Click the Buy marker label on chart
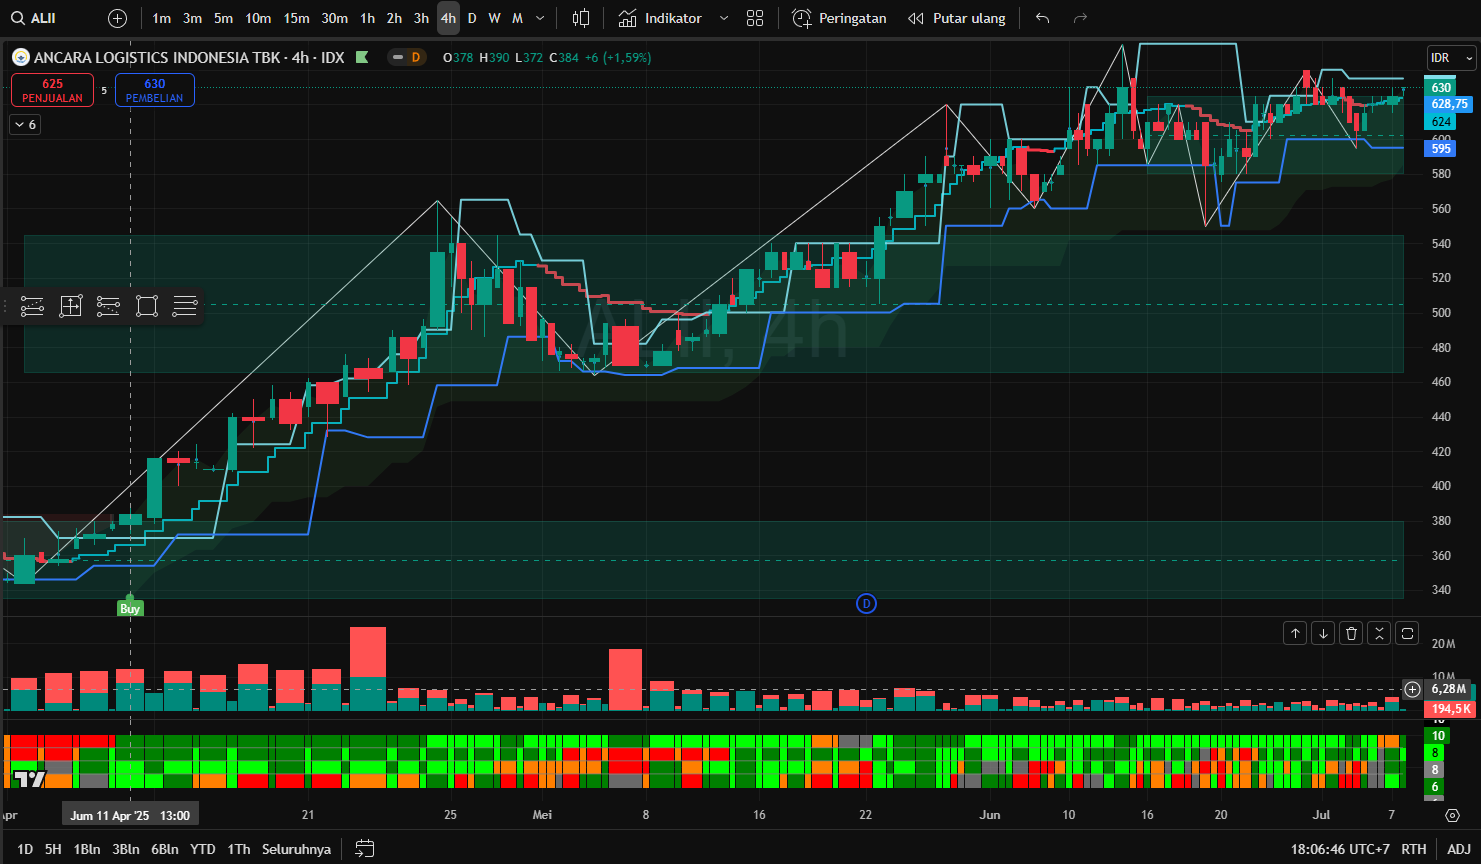 130,608
